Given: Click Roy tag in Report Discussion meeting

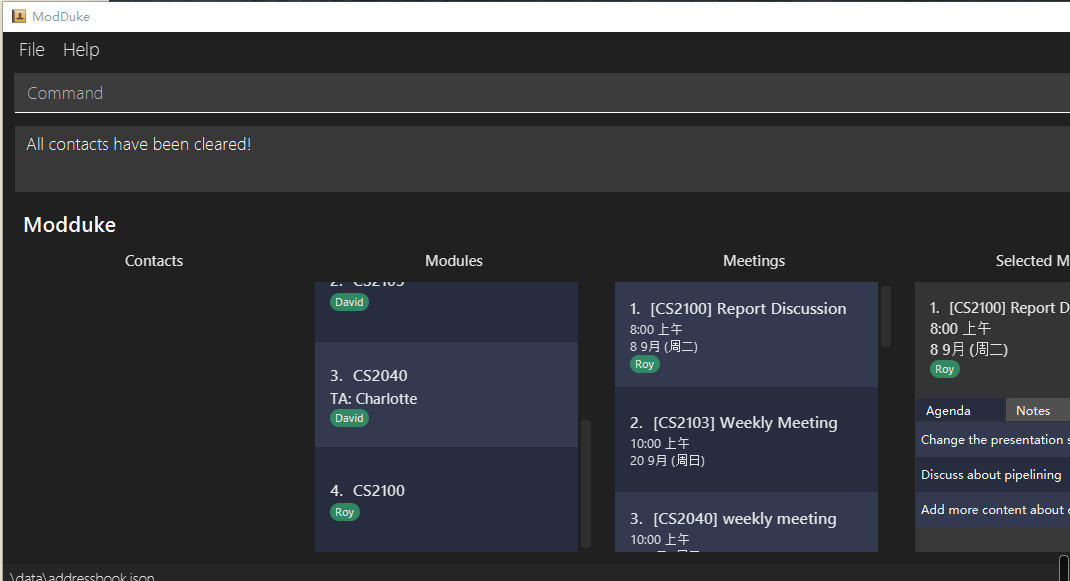Looking at the screenshot, I should point(644,365).
